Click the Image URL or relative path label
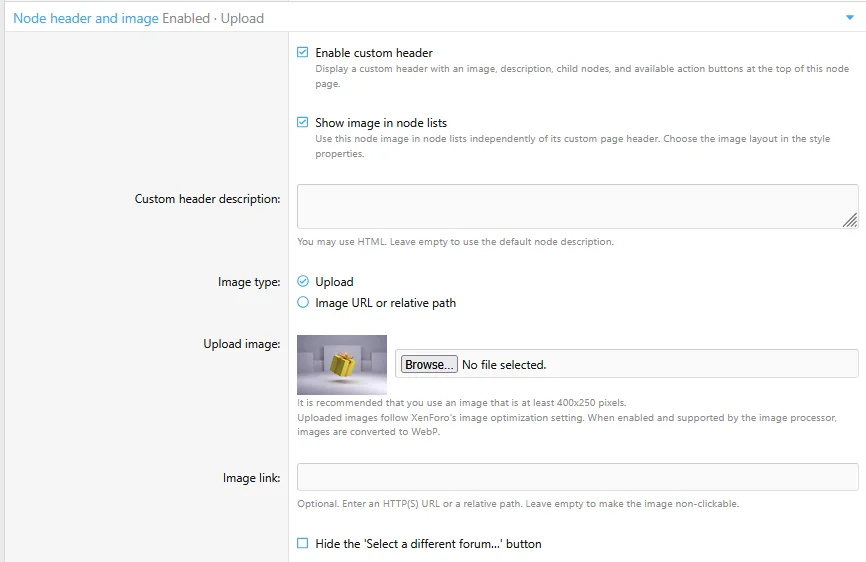866x562 pixels. click(x=386, y=303)
